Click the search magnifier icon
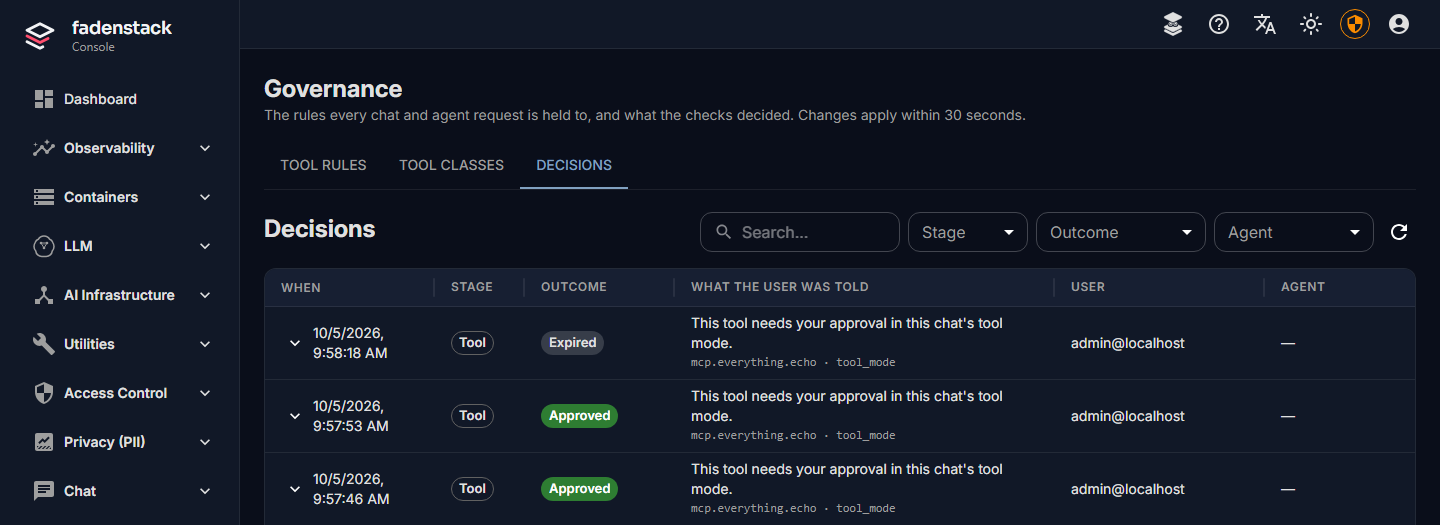1440x525 pixels. tap(724, 232)
